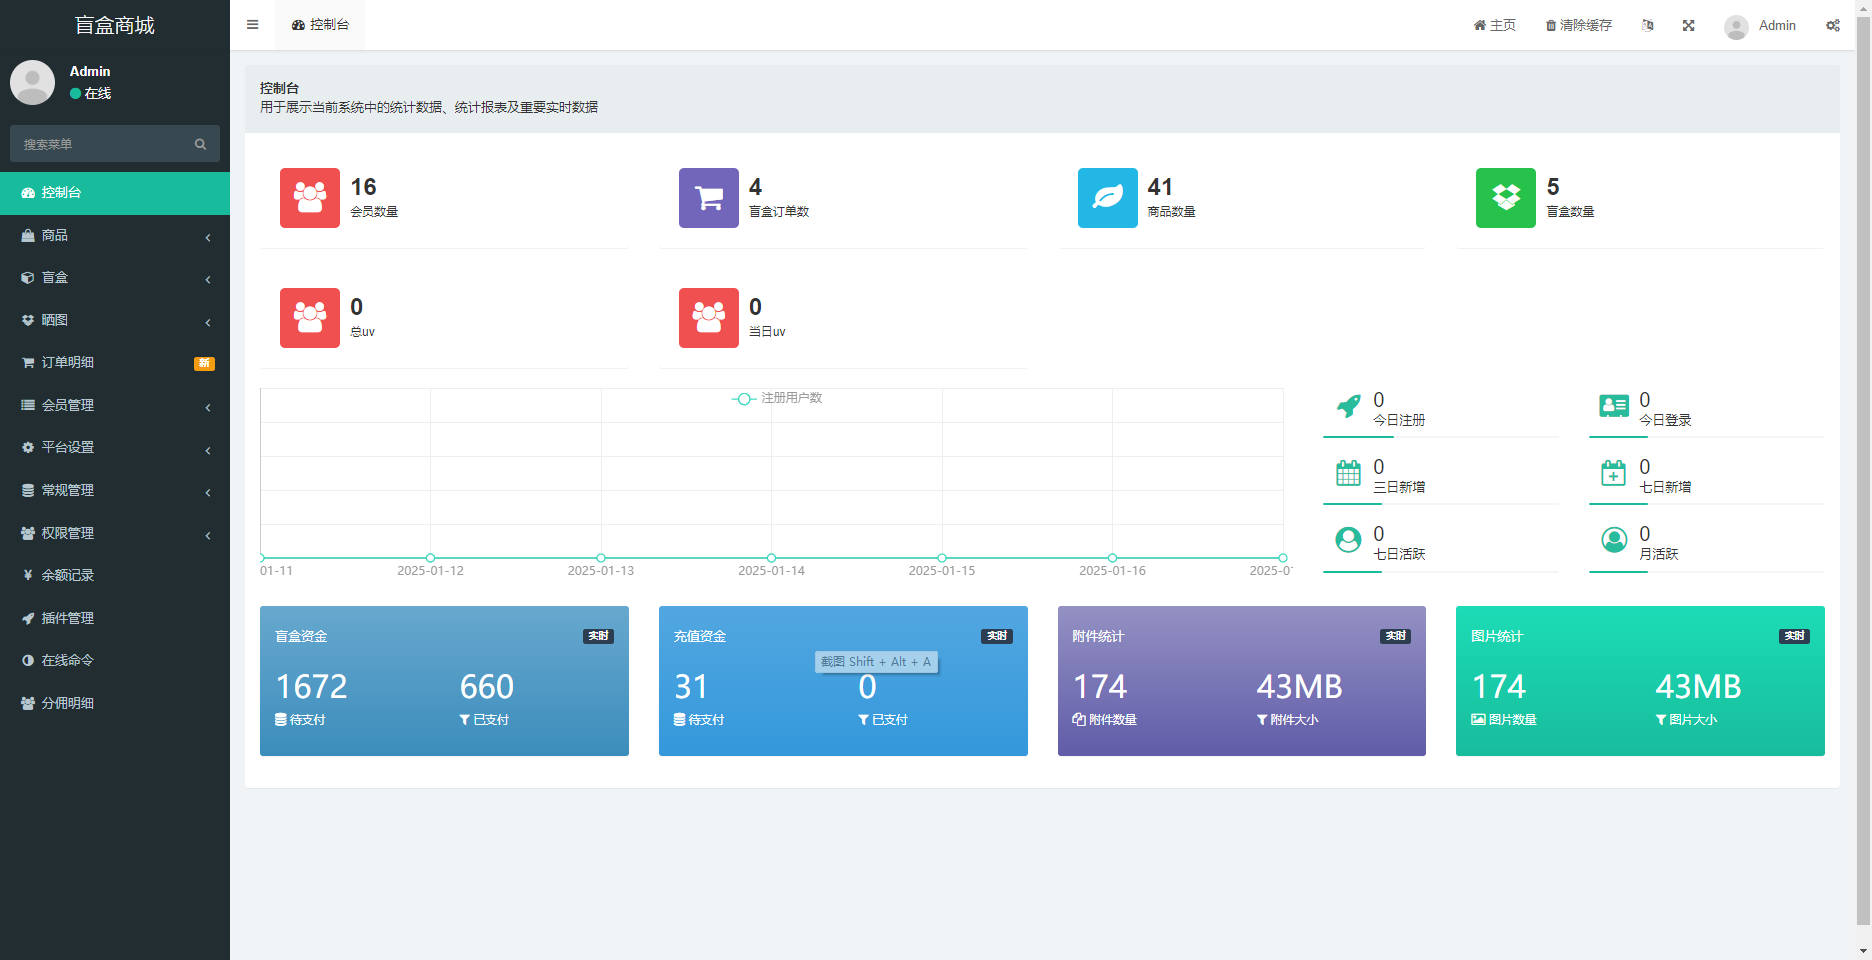Expand the 盲盒 sidebar submenu

[x=115, y=278]
